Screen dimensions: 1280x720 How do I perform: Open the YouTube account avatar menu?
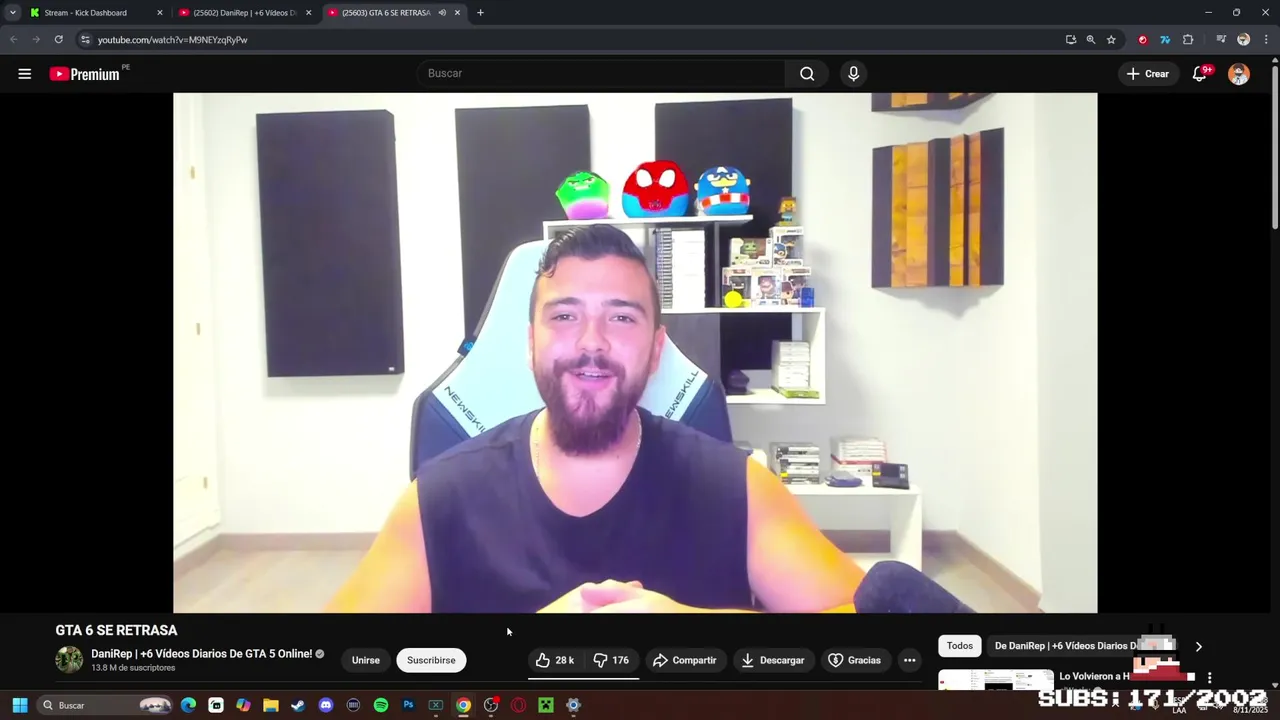[x=1239, y=74]
